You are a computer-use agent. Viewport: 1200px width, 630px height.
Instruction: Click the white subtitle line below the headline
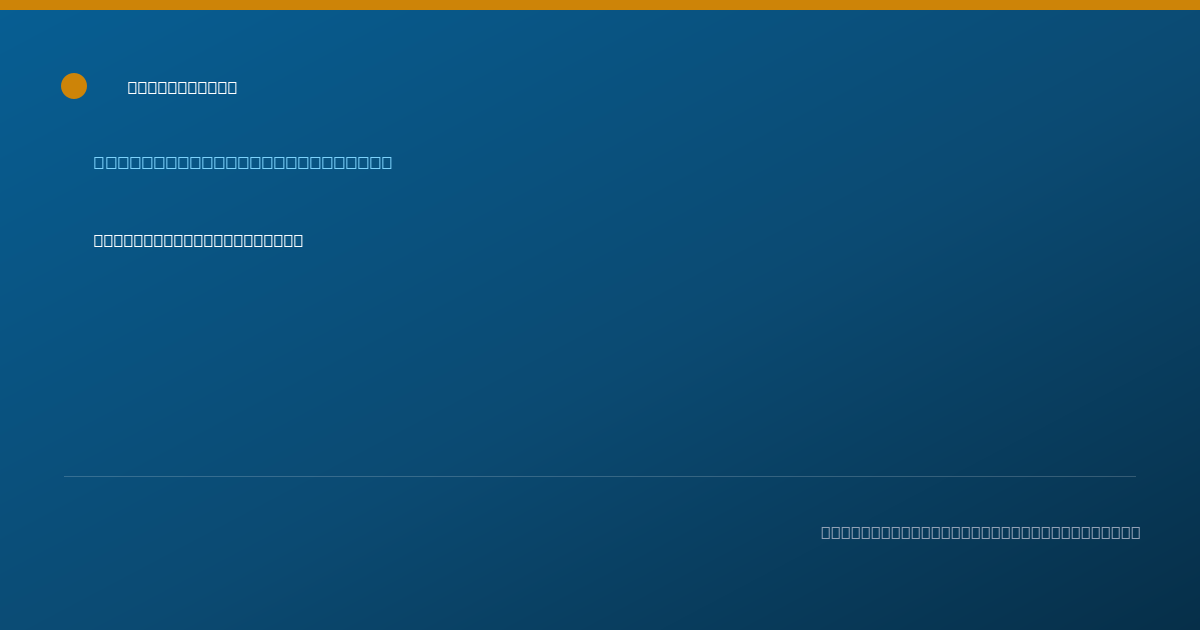[x=198, y=240]
